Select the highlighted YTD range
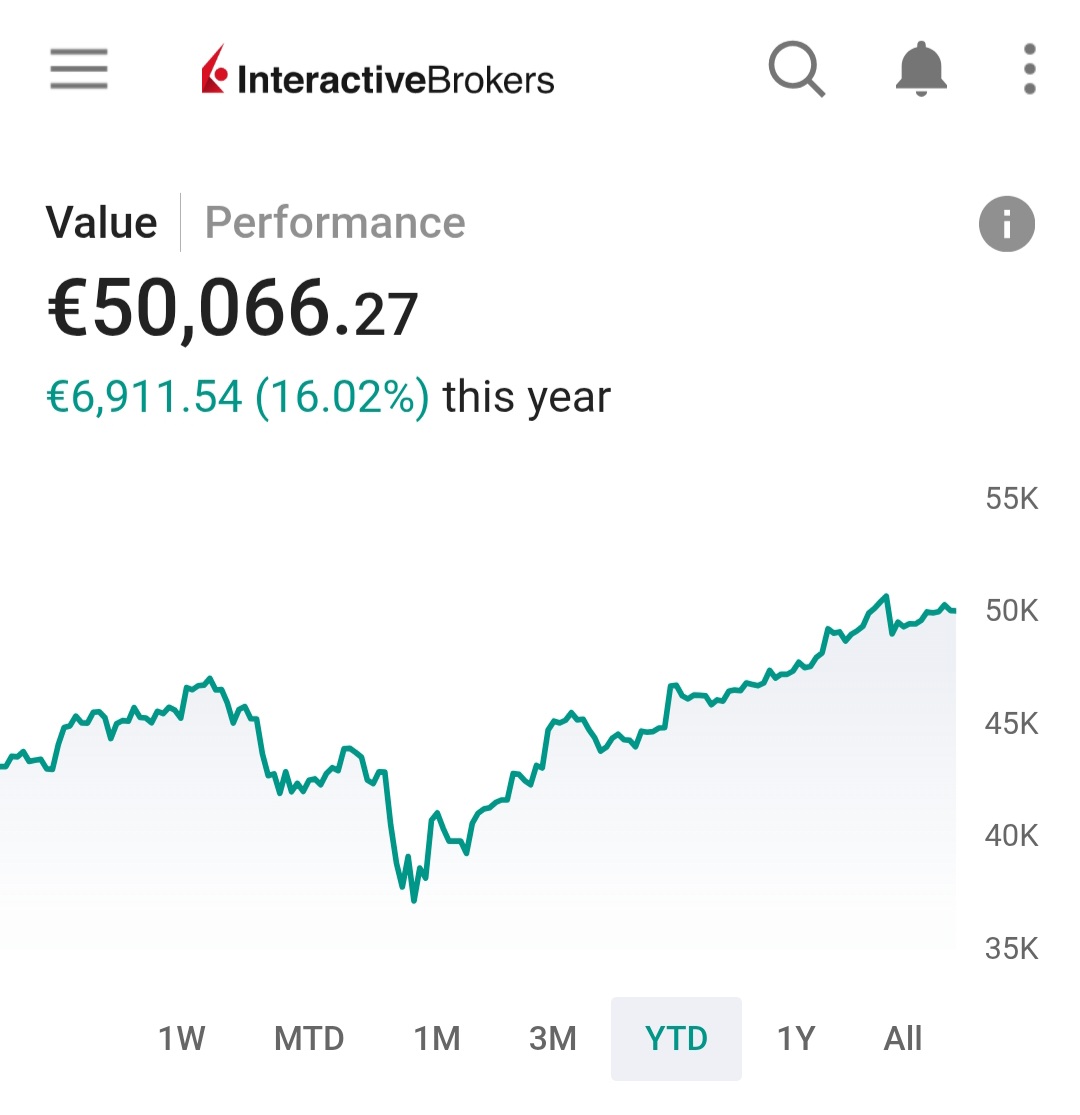The width and height of the screenshot is (1080, 1115). tap(677, 1039)
